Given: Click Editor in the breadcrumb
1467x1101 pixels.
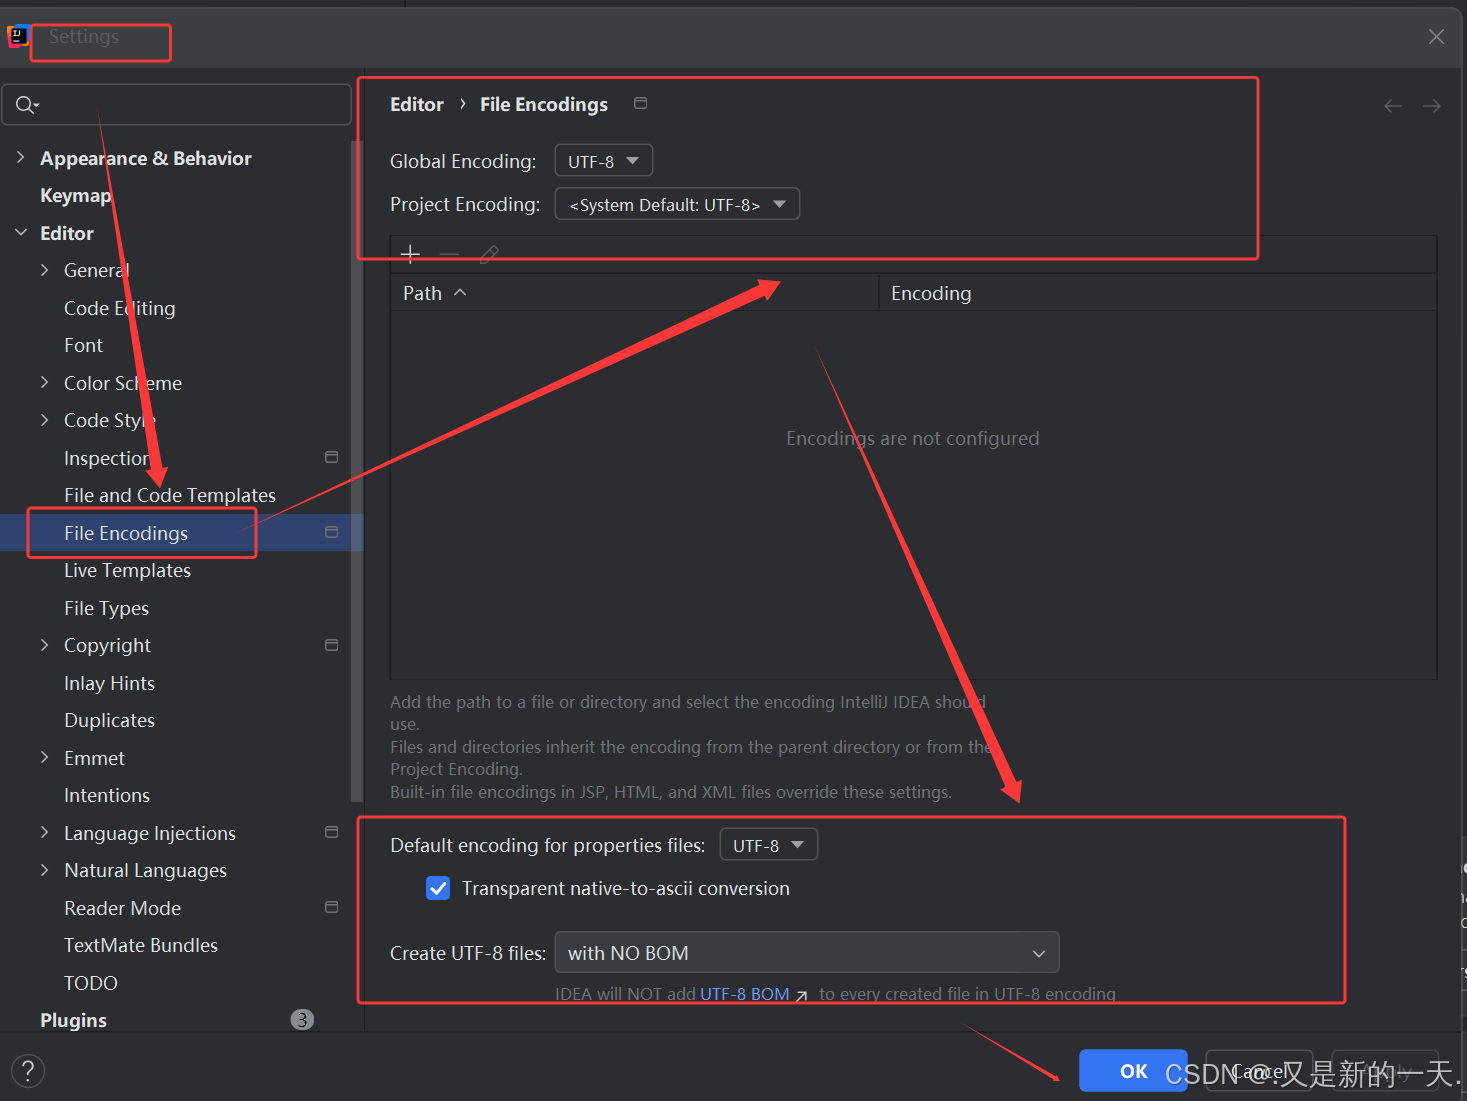Looking at the screenshot, I should coord(416,104).
